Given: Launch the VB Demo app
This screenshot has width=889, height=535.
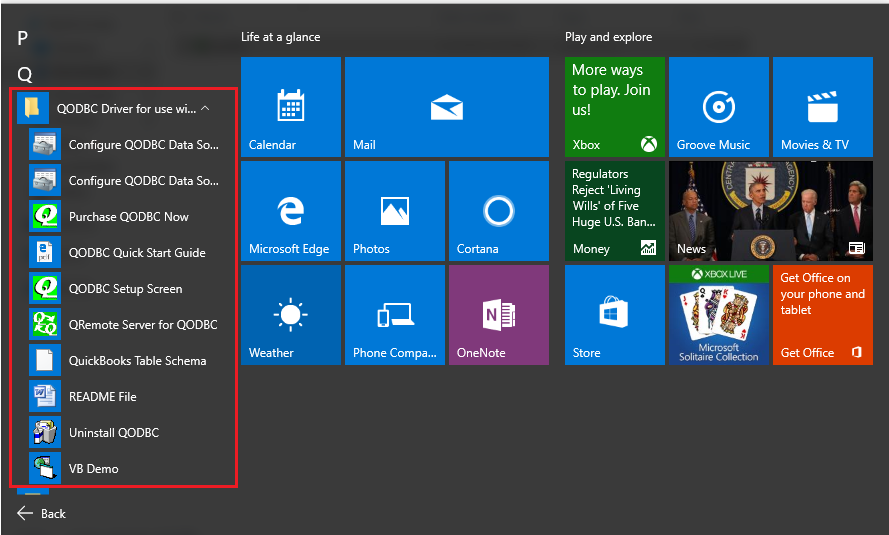Looking at the screenshot, I should coord(124,469).
